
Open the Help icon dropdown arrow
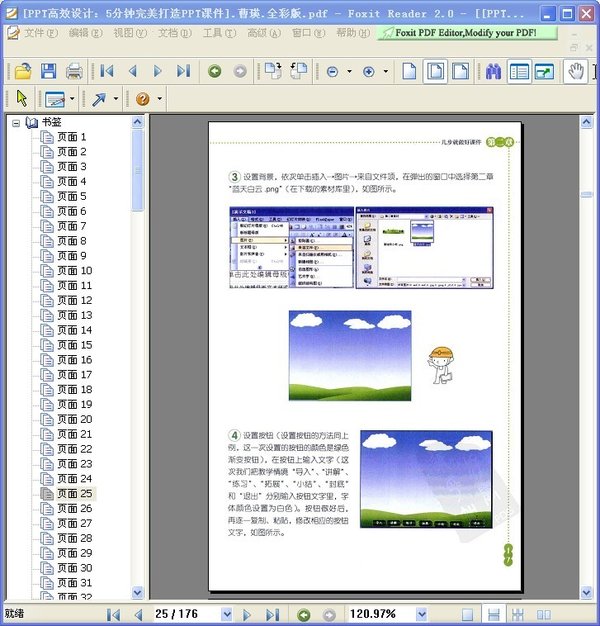[160, 98]
